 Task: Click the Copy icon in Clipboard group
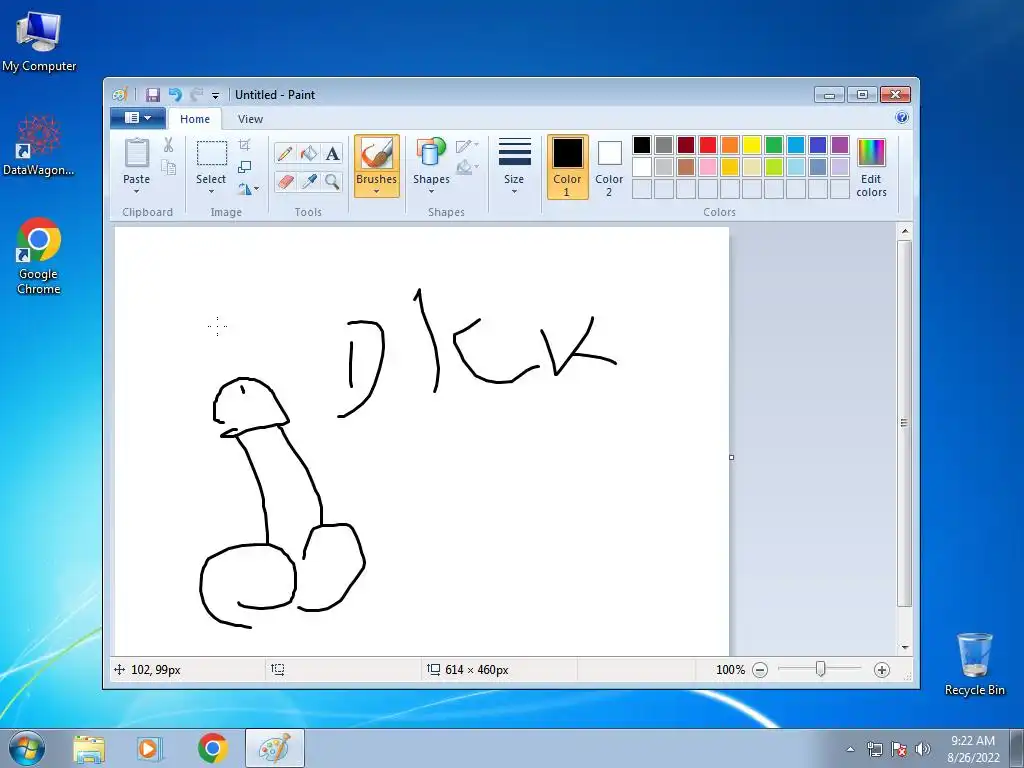168,168
